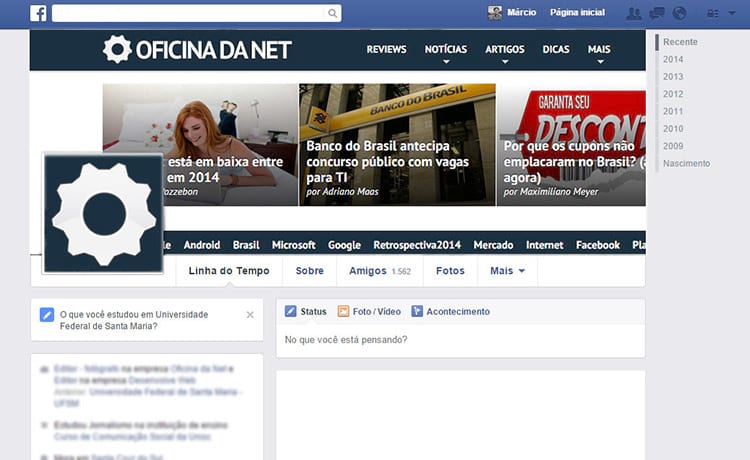Select Foto / Vídeo composer tab

coord(369,311)
